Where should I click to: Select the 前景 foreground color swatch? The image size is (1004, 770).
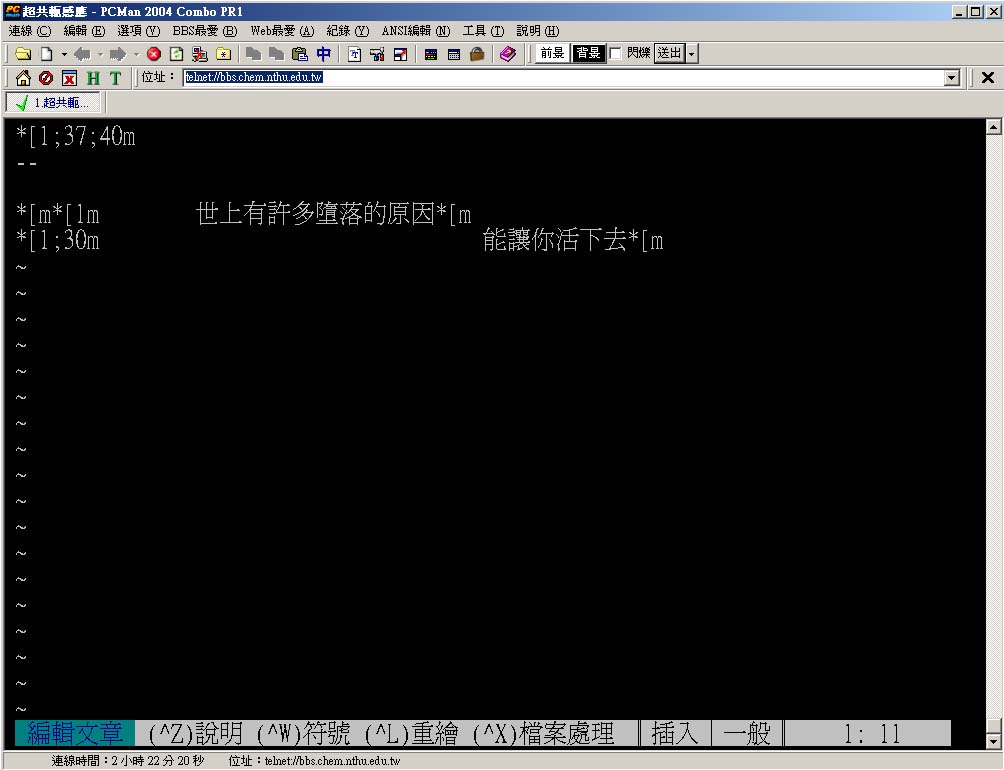[552, 54]
